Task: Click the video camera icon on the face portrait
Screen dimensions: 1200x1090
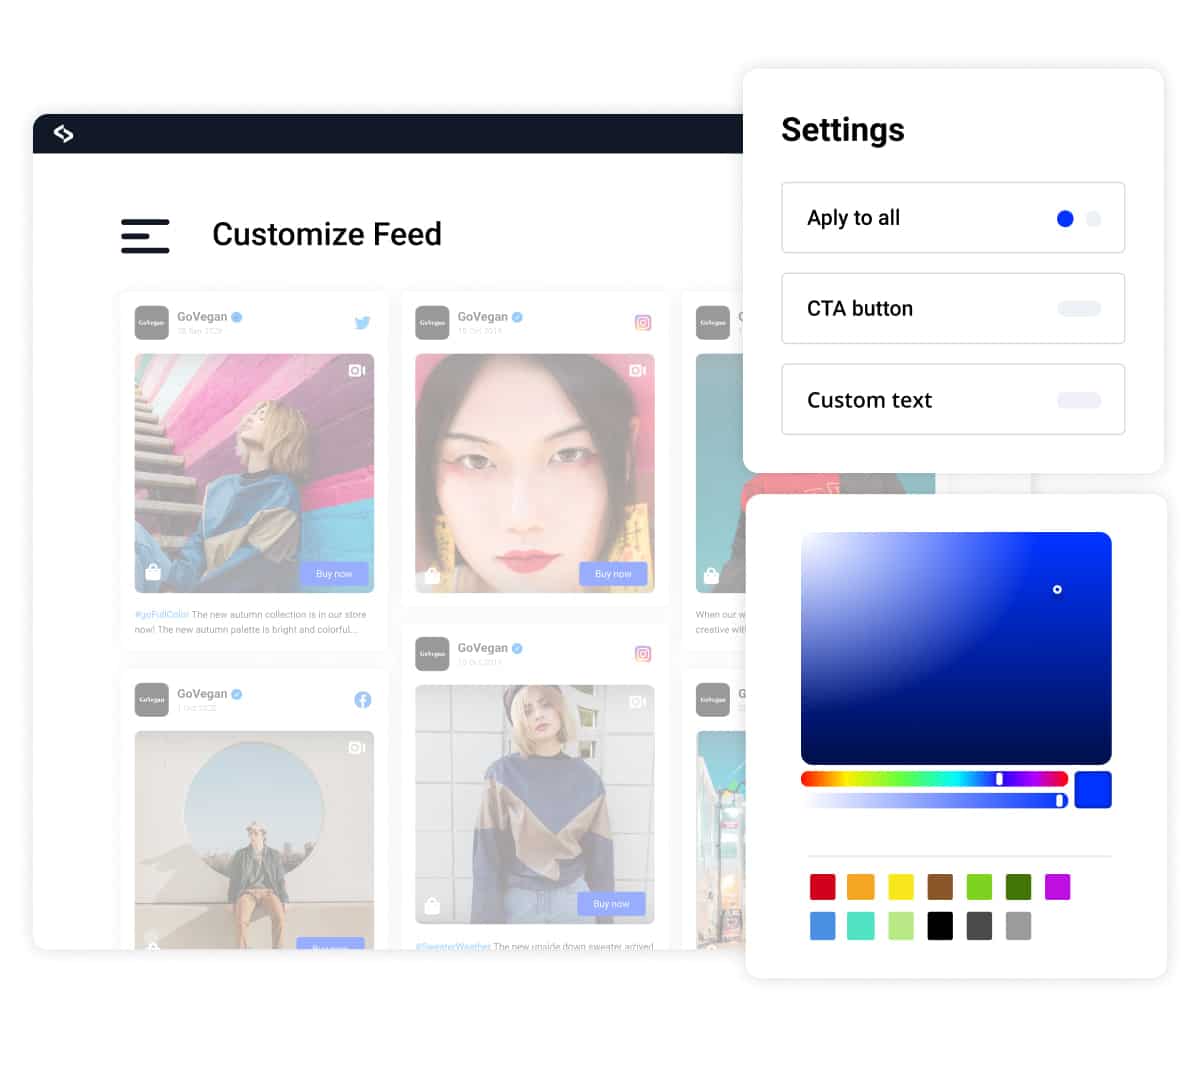Action: pos(637,370)
